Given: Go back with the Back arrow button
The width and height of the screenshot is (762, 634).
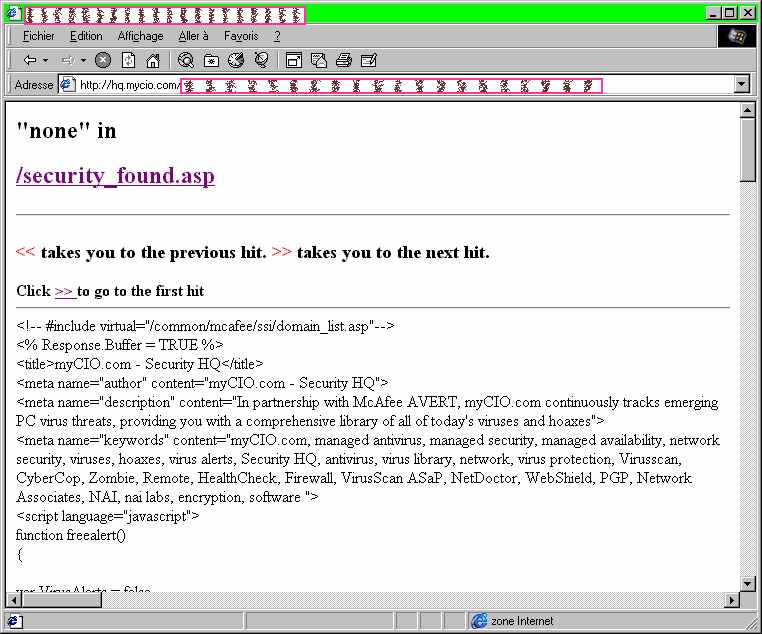Looking at the screenshot, I should [30, 60].
